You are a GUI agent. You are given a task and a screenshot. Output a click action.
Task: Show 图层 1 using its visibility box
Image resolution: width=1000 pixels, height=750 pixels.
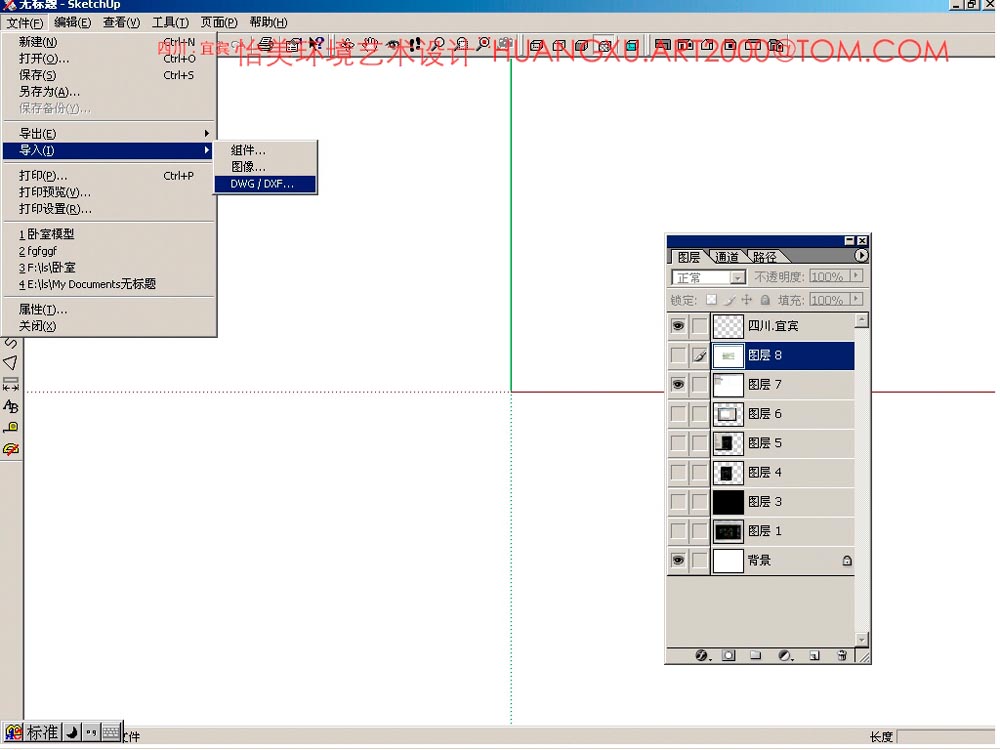[x=678, y=531]
